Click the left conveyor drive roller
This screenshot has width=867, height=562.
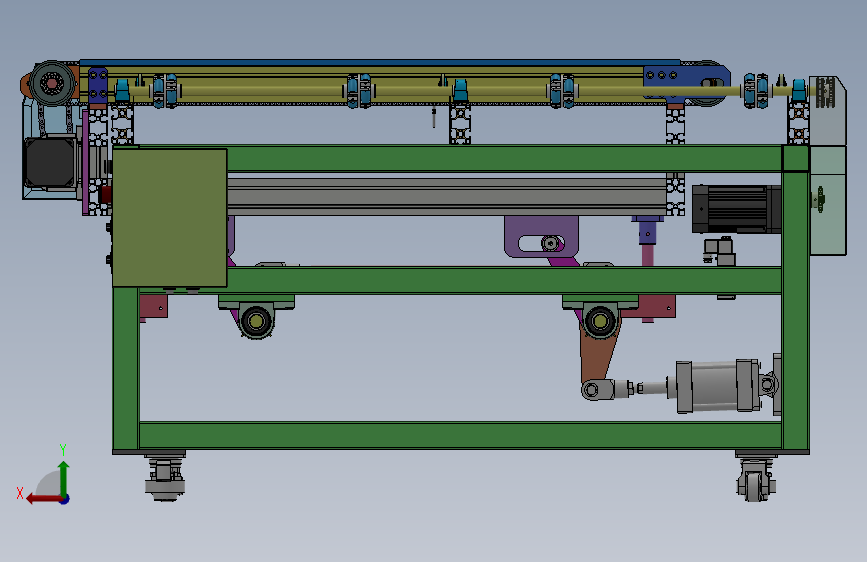point(52,84)
